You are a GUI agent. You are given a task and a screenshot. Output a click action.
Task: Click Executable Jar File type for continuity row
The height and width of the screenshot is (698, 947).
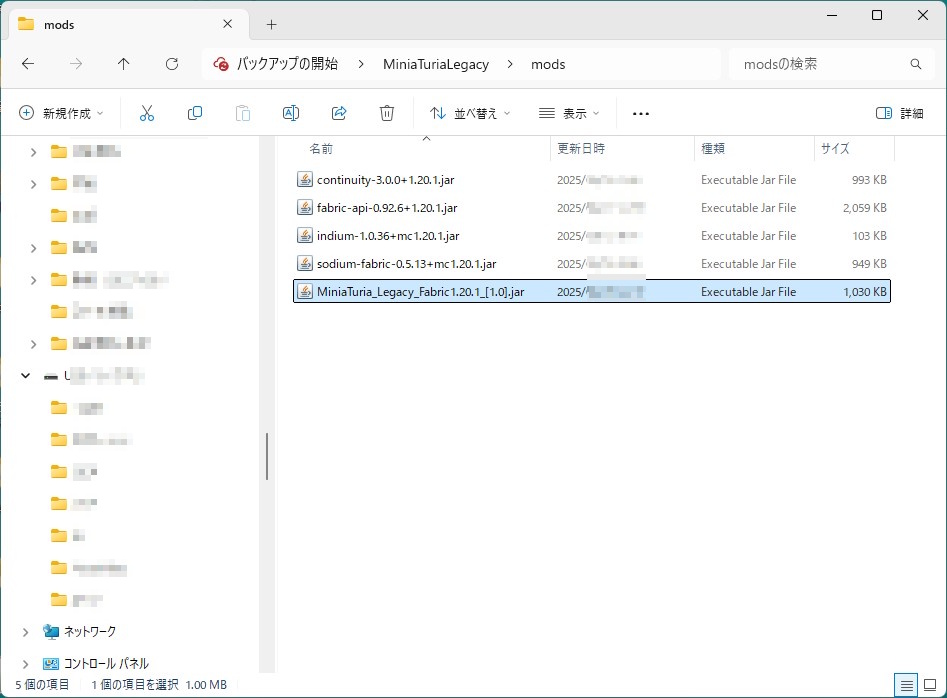748,179
